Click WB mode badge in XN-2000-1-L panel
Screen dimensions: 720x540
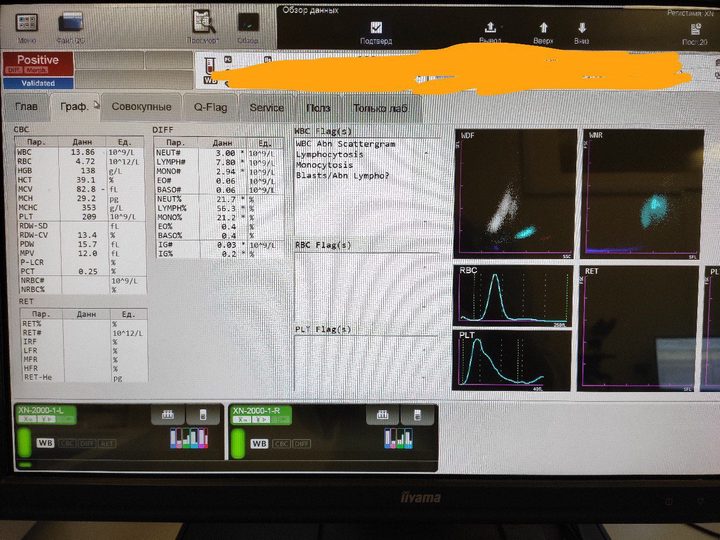pos(45,443)
